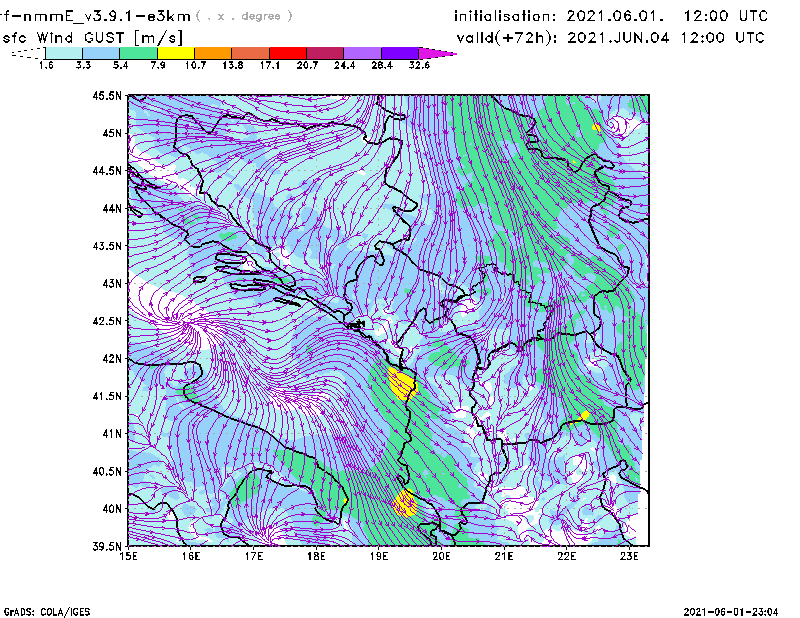Click the "valid(+72h):" label
800x618 pixels.
[x=507, y=38]
